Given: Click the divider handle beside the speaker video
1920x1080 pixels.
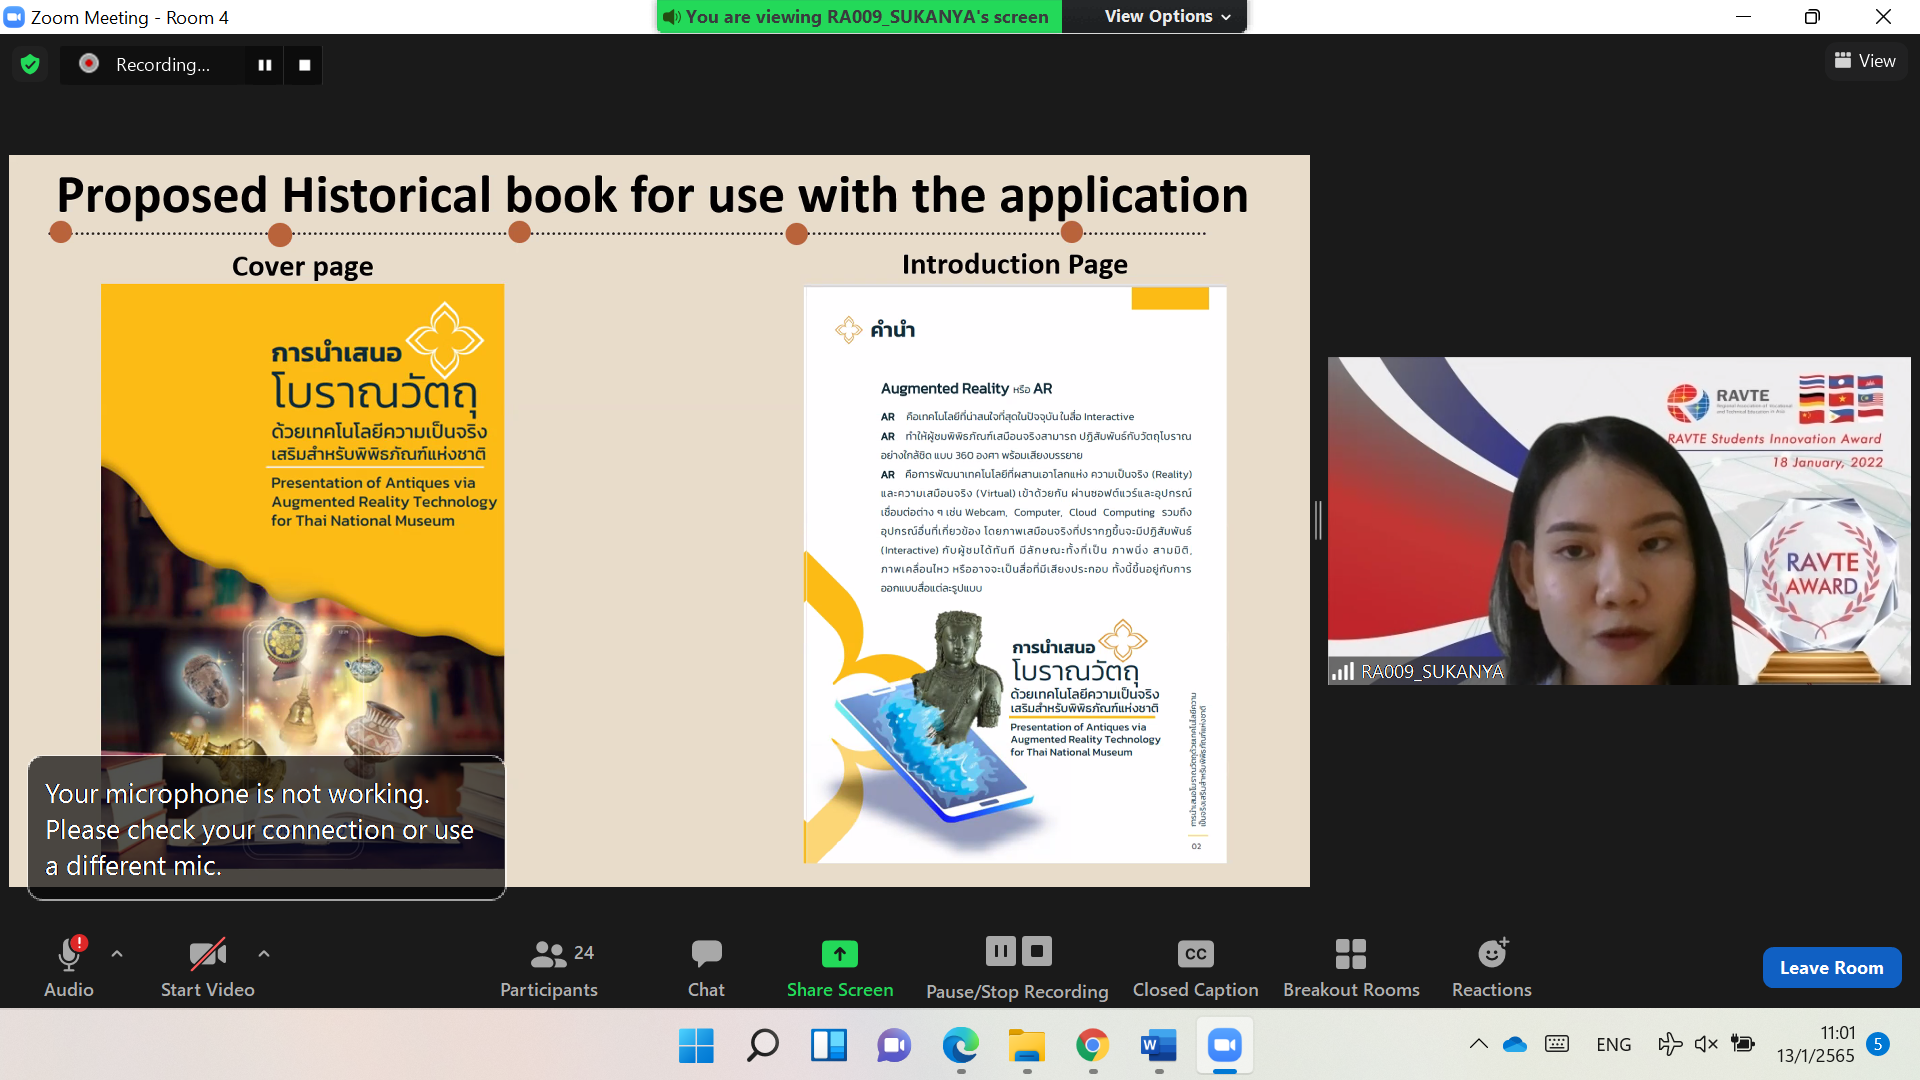Looking at the screenshot, I should coord(1318,521).
